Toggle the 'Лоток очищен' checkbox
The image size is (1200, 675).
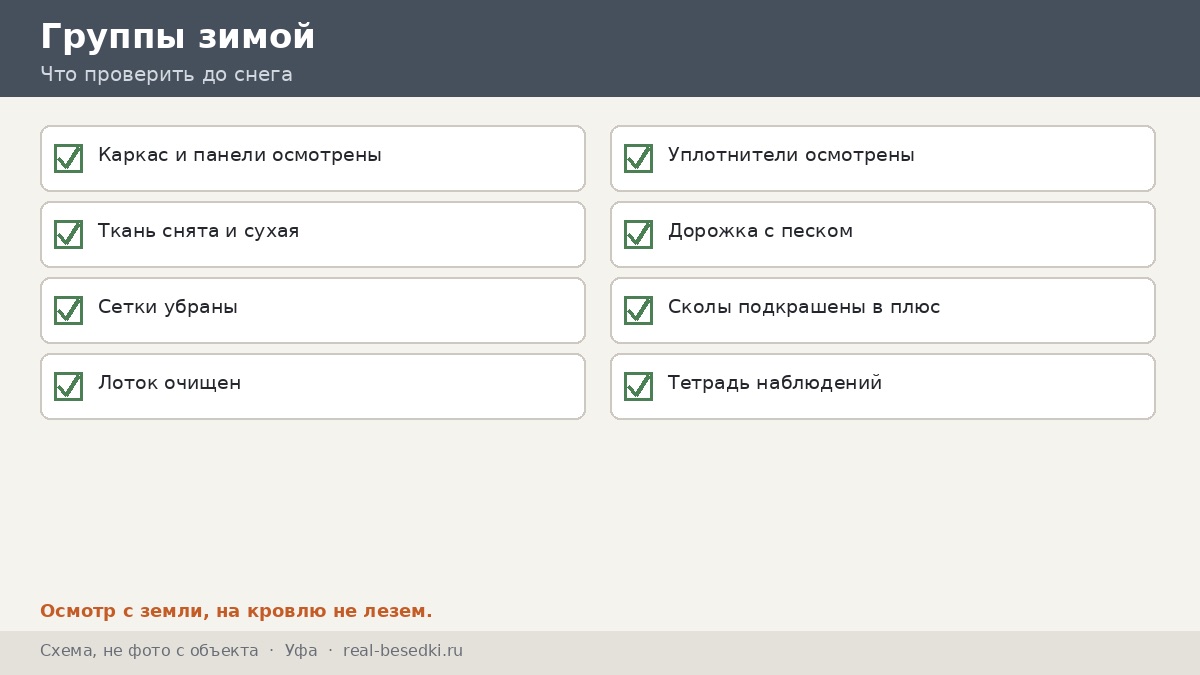coord(68,386)
